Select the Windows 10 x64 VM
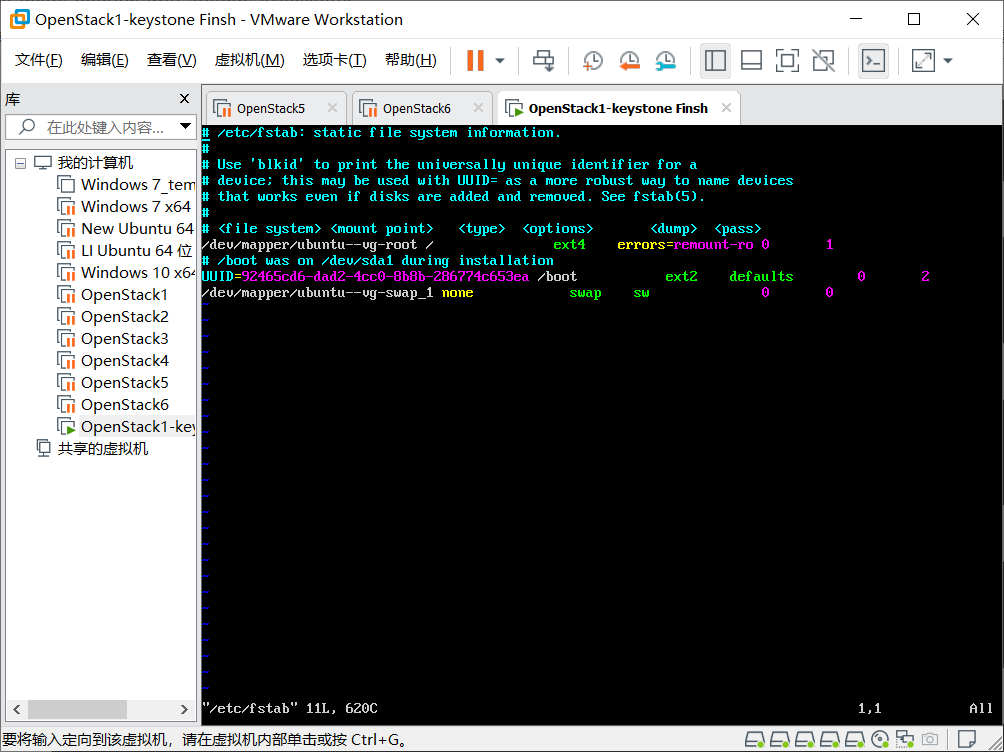The image size is (1004, 752). point(138,273)
